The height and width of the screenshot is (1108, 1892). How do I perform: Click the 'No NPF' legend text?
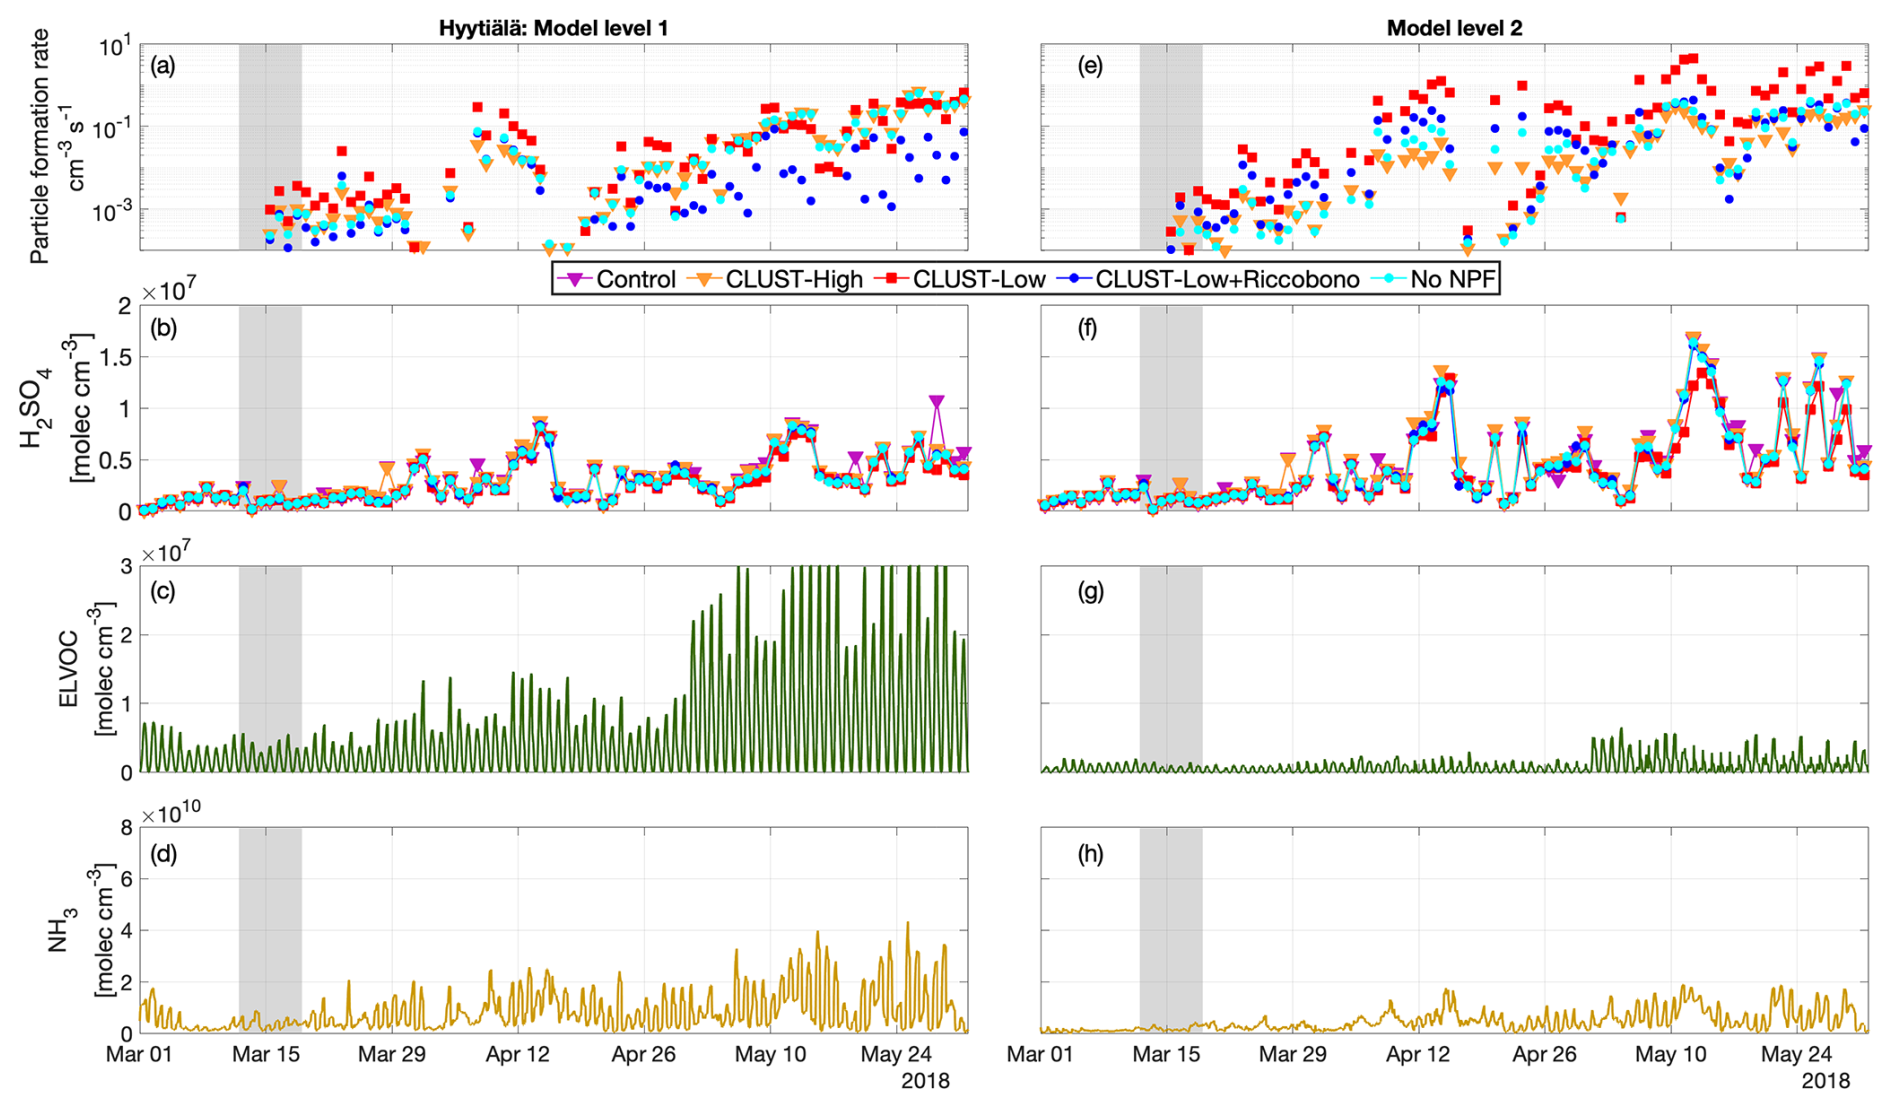click(1452, 280)
